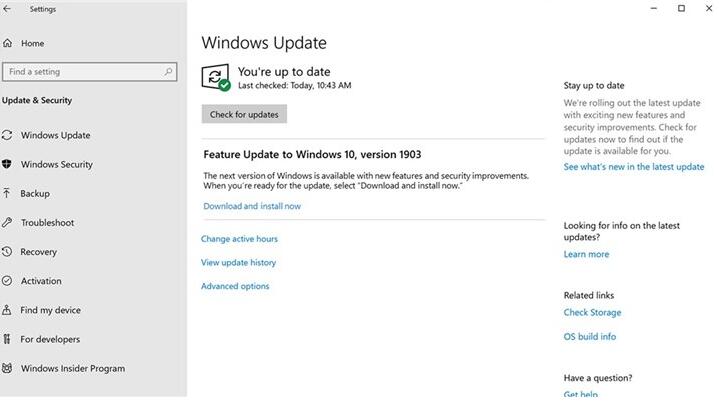This screenshot has width=719, height=409.
Task: Open the Check Storage related link
Action: click(592, 312)
